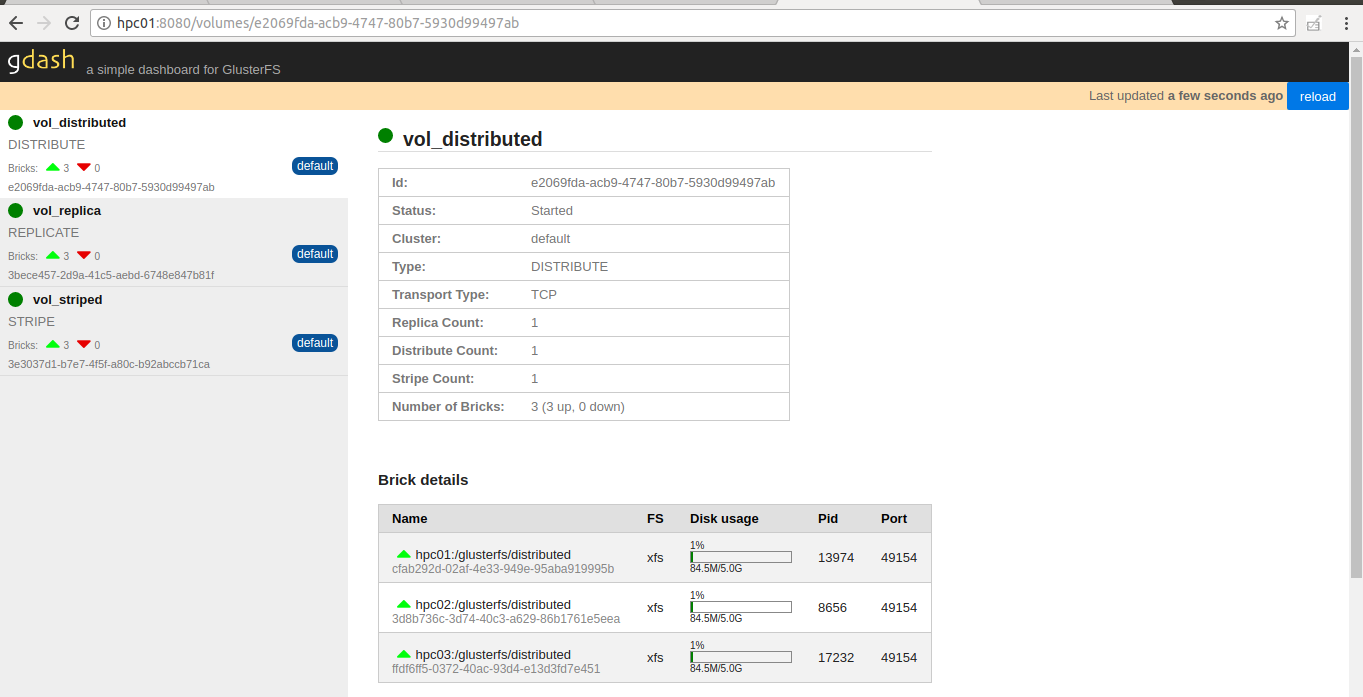
Task: Click default cluster badge of vol_striped
Action: point(315,343)
